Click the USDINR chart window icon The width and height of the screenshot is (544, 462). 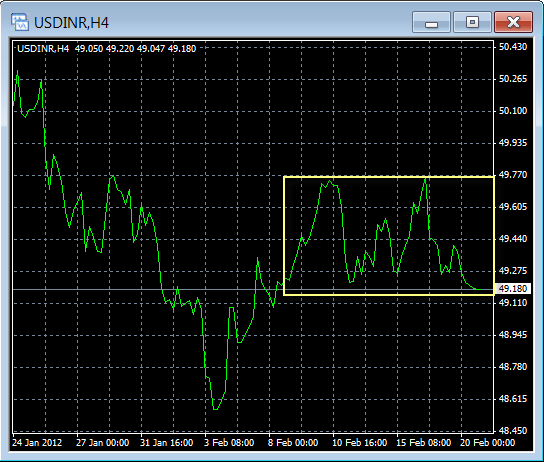tap(20, 22)
